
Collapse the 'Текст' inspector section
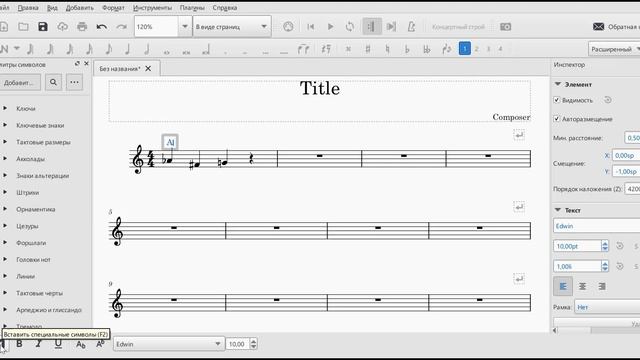coord(558,210)
